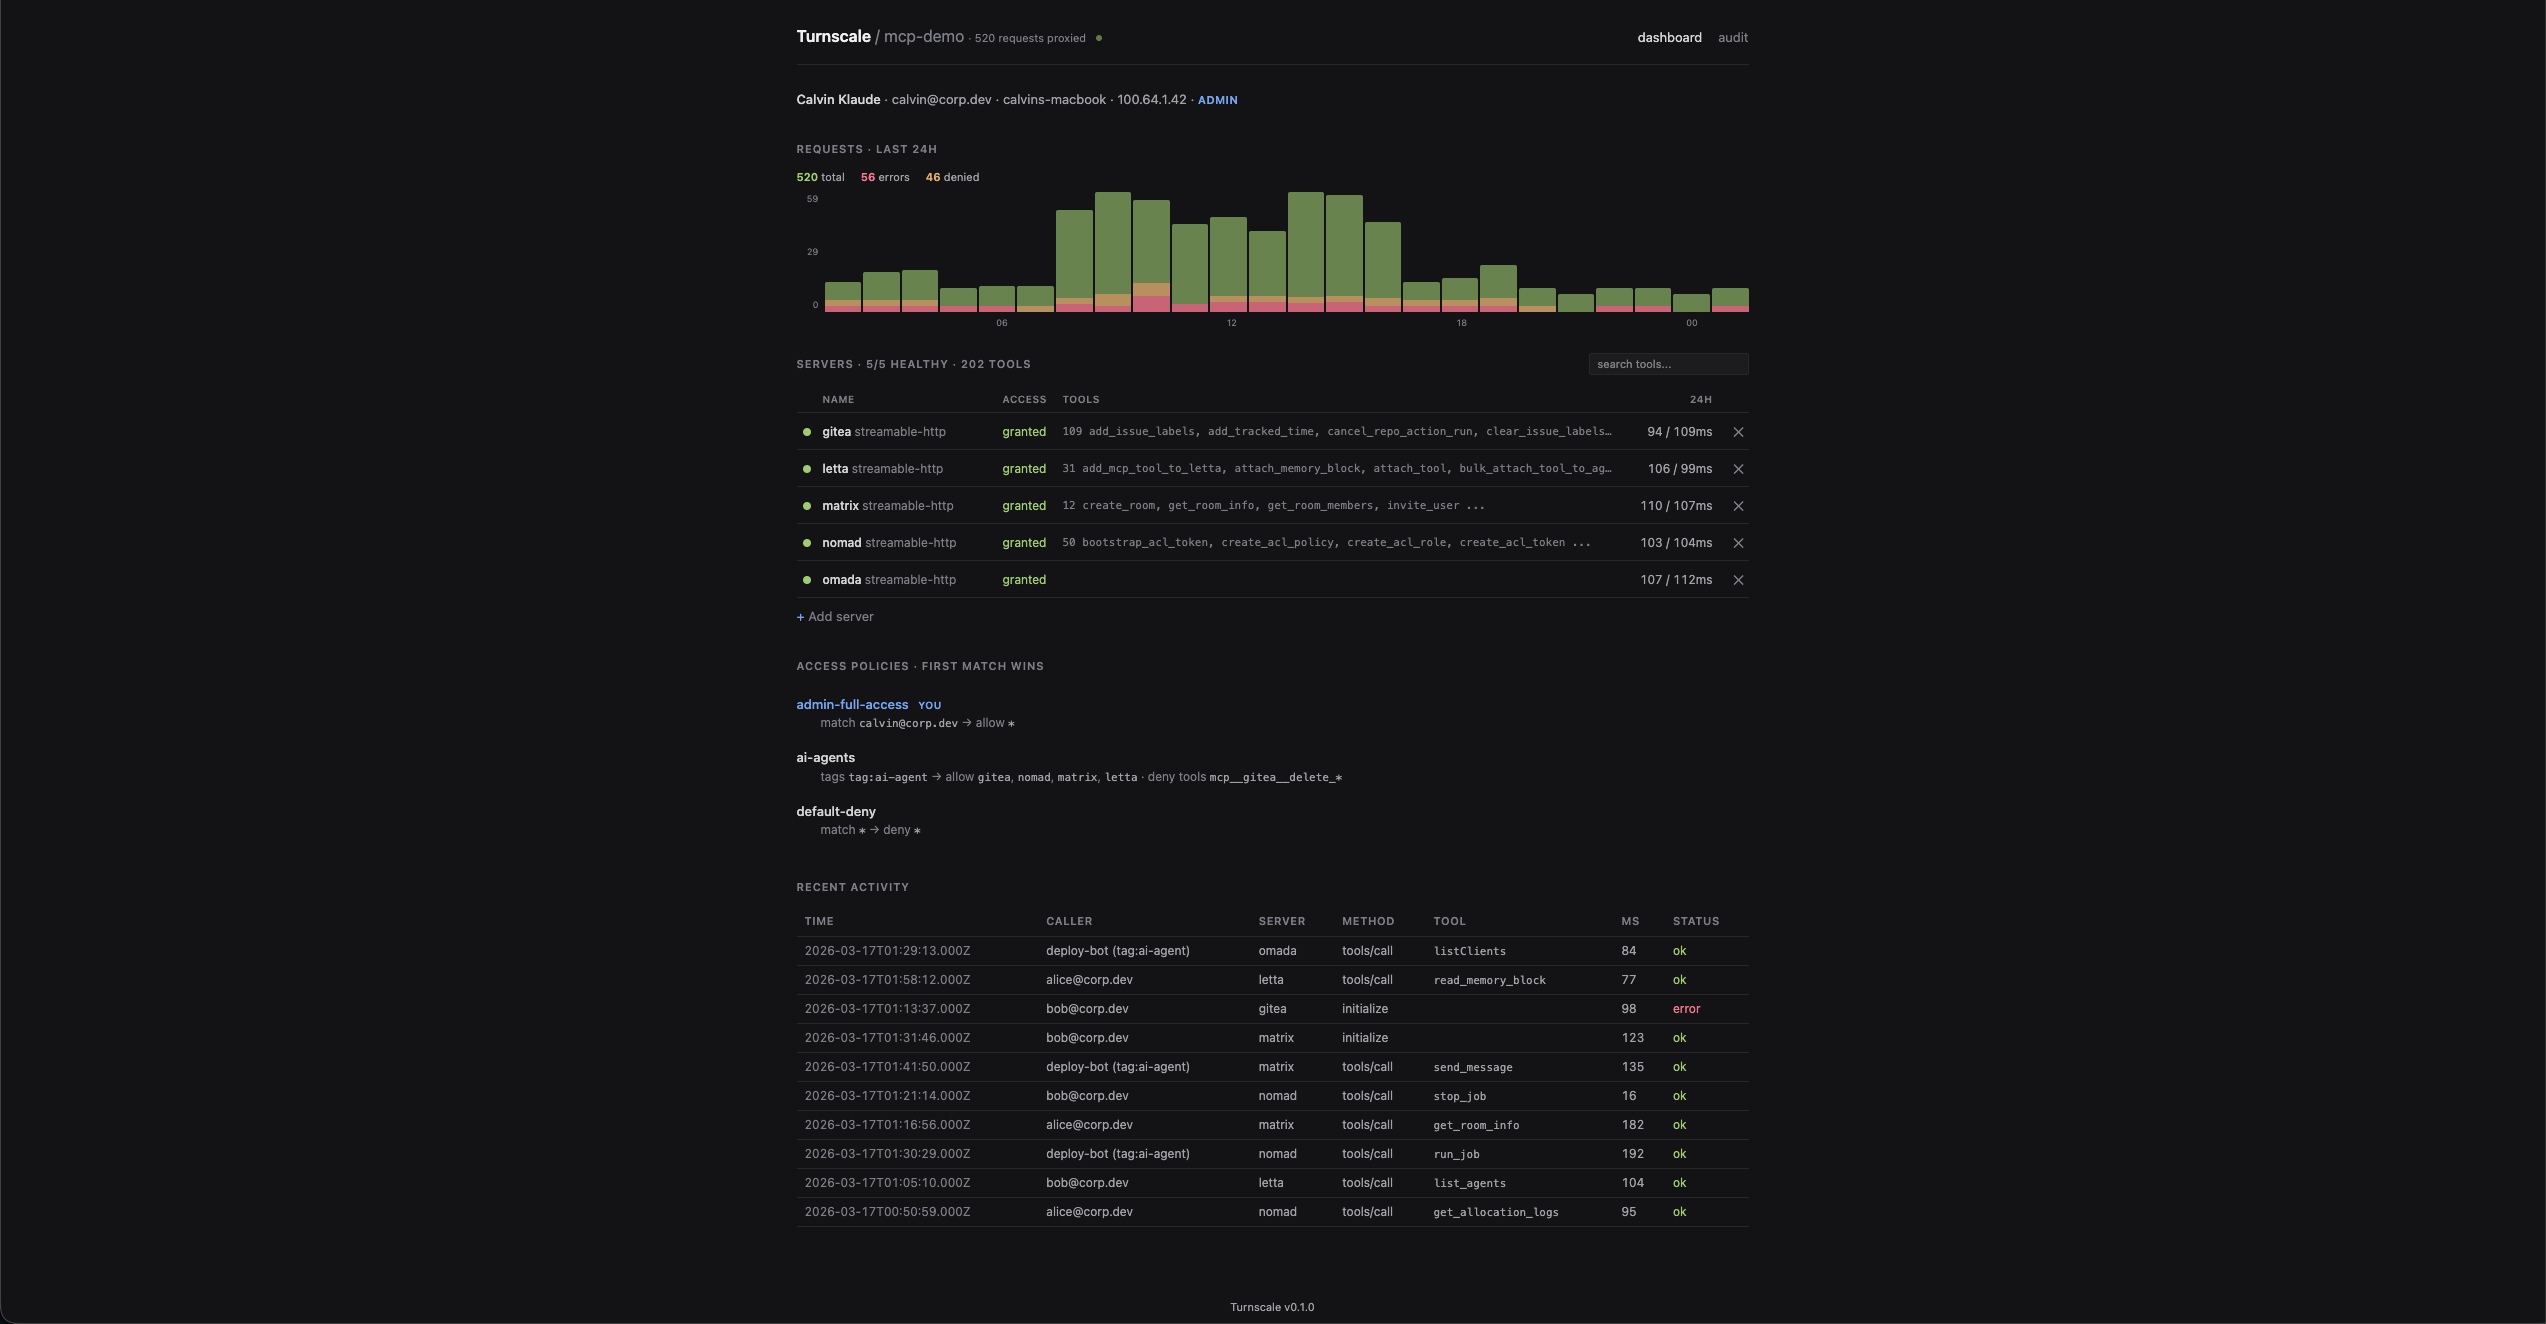This screenshot has height=1324, width=2546.
Task: Click the green dot after '520 requests proxied'
Action: [x=1100, y=38]
